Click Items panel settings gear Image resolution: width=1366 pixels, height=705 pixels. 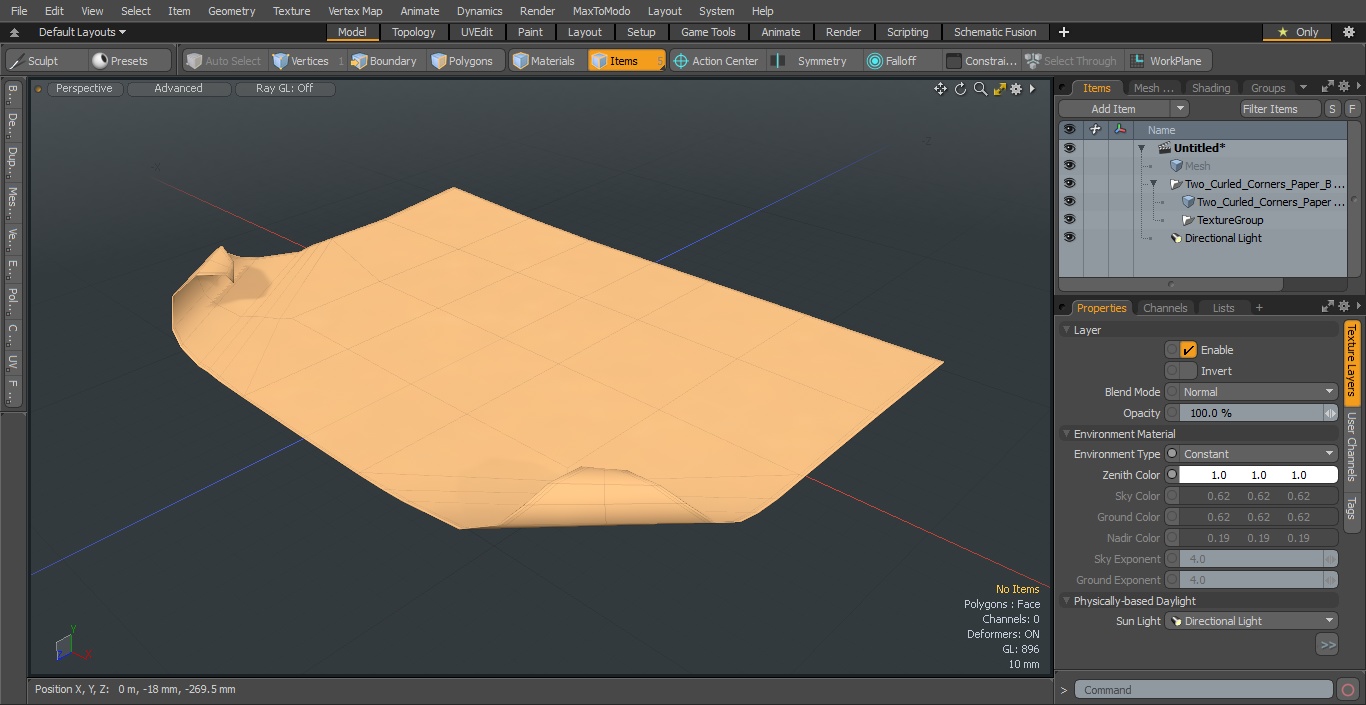tap(1344, 87)
